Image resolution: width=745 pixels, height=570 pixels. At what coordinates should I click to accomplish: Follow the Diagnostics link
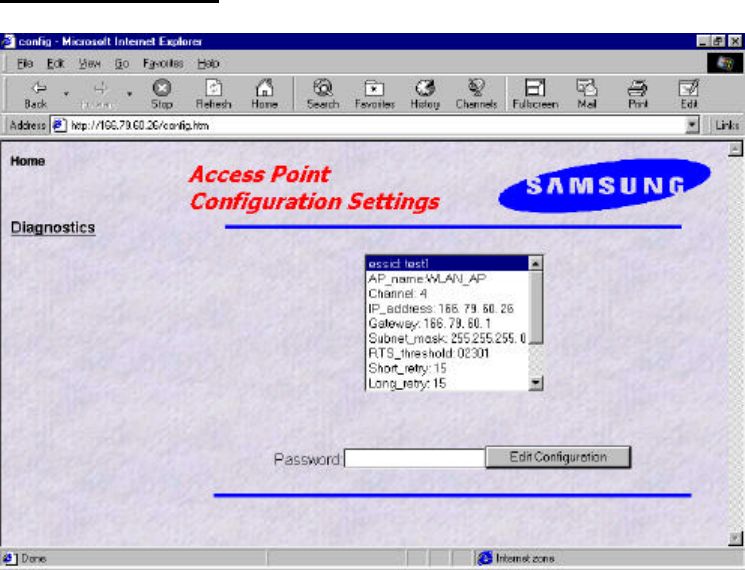[53, 228]
